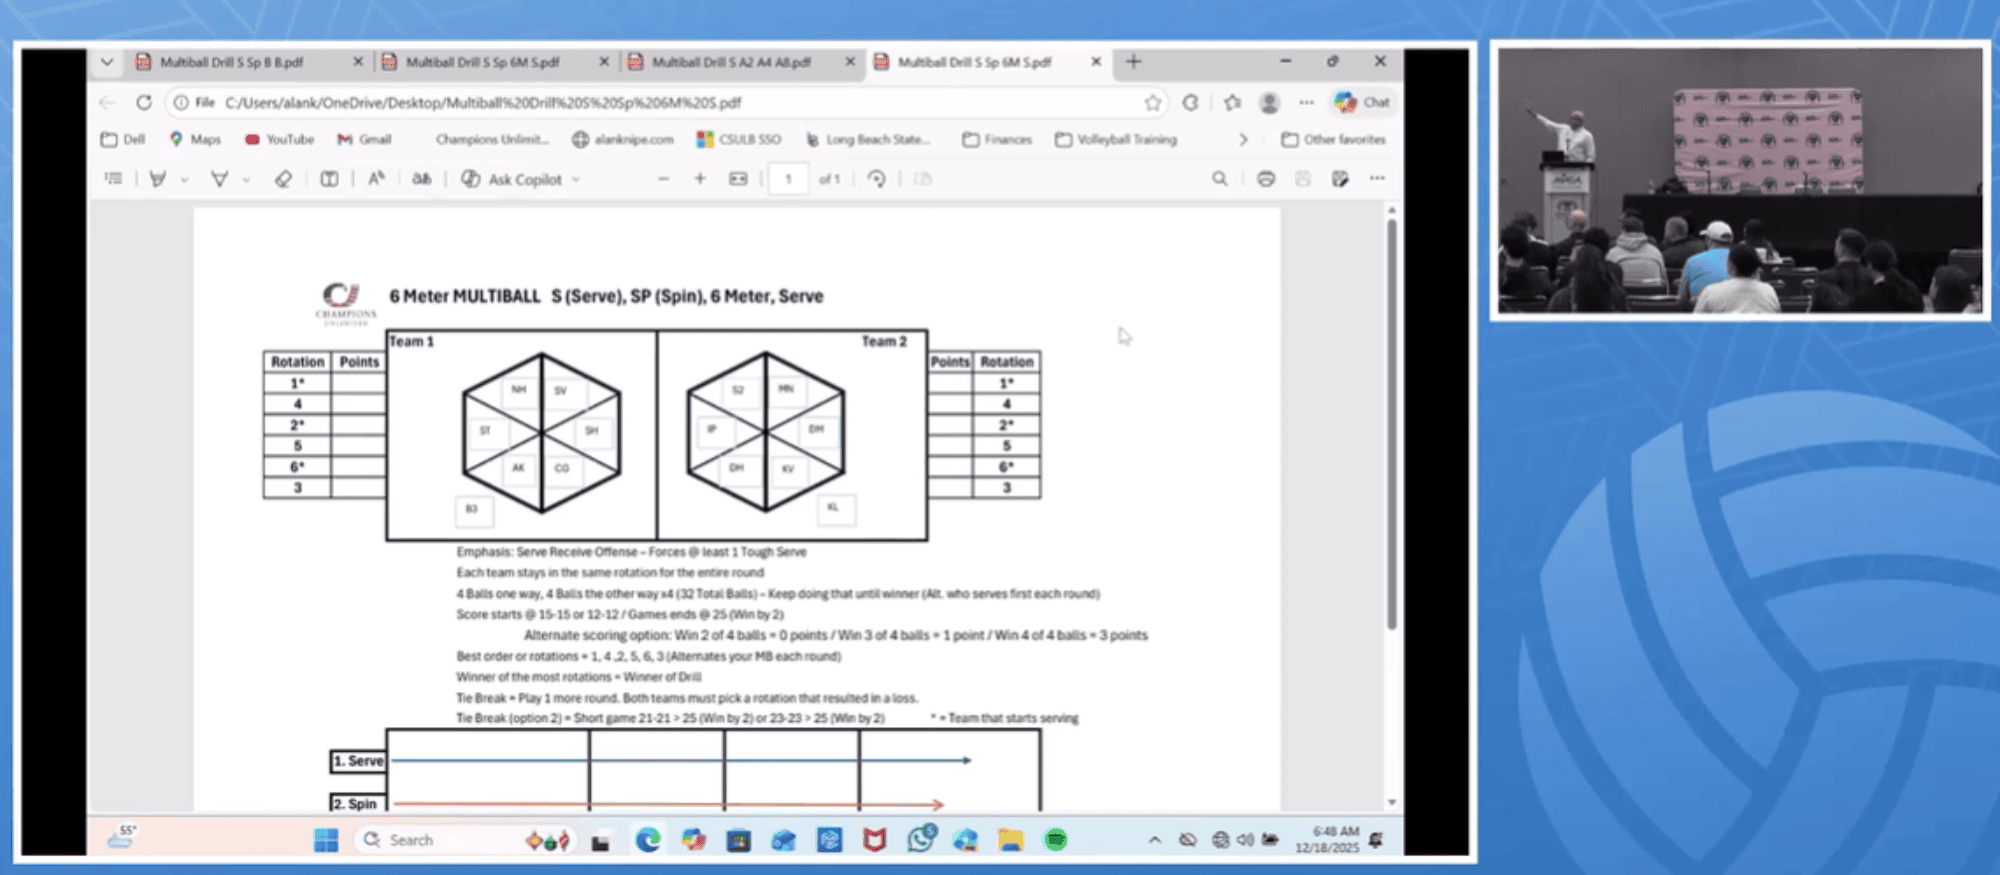Viewport: 2000px width, 875px height.
Task: Open browser extensions icon
Action: tap(1190, 102)
